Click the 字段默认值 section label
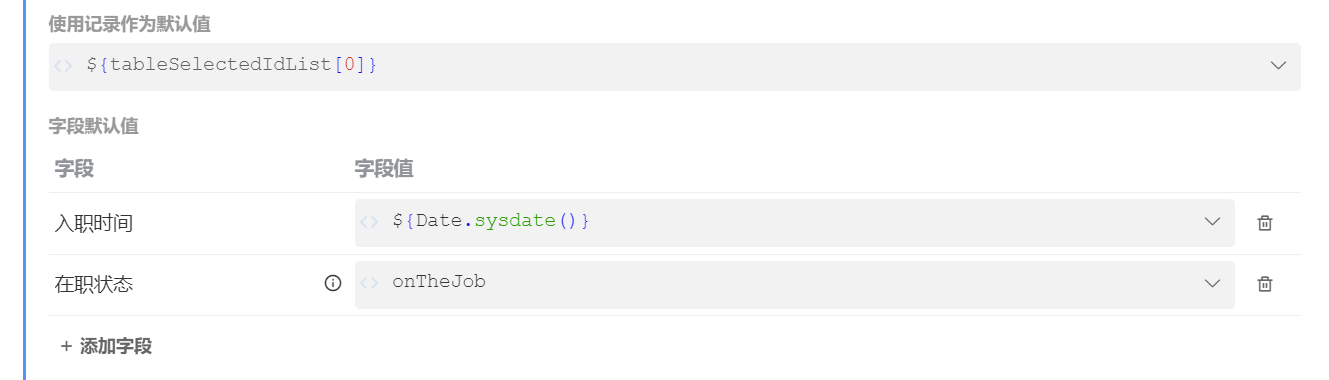Image resolution: width=1329 pixels, height=380 pixels. [94, 126]
